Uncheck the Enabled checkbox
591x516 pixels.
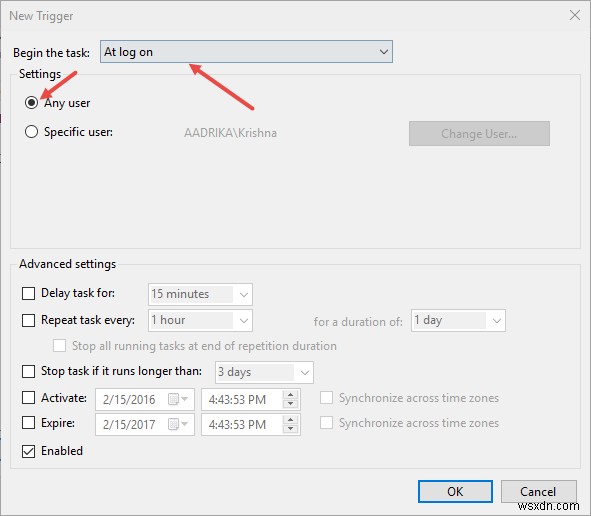pos(28,451)
